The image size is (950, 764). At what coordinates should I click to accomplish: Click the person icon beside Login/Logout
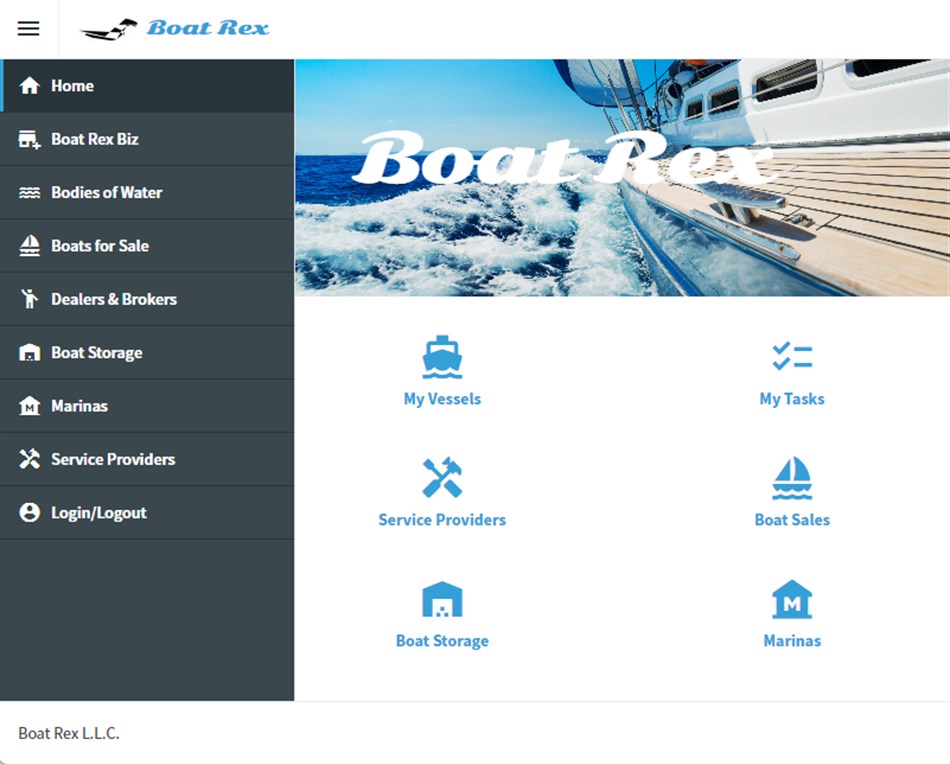click(29, 512)
